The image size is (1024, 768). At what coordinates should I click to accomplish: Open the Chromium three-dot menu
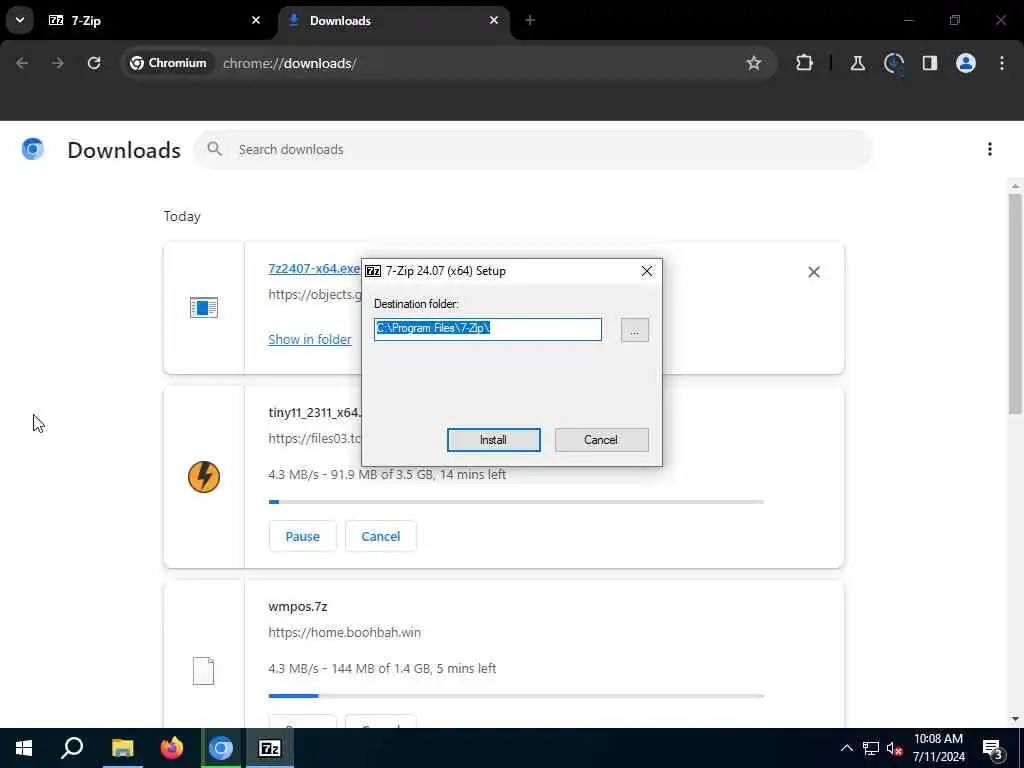point(1001,63)
